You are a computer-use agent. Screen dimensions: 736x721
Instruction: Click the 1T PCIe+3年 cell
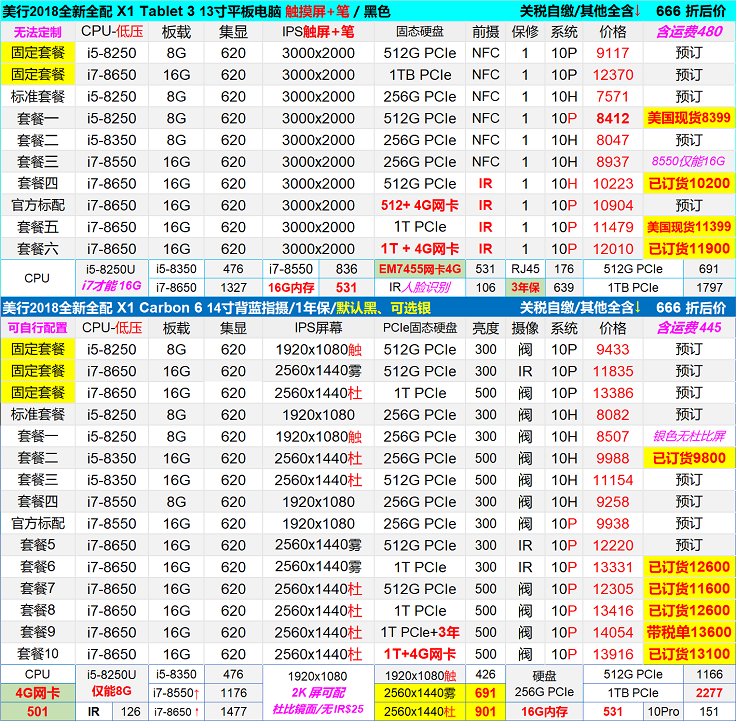click(420, 632)
